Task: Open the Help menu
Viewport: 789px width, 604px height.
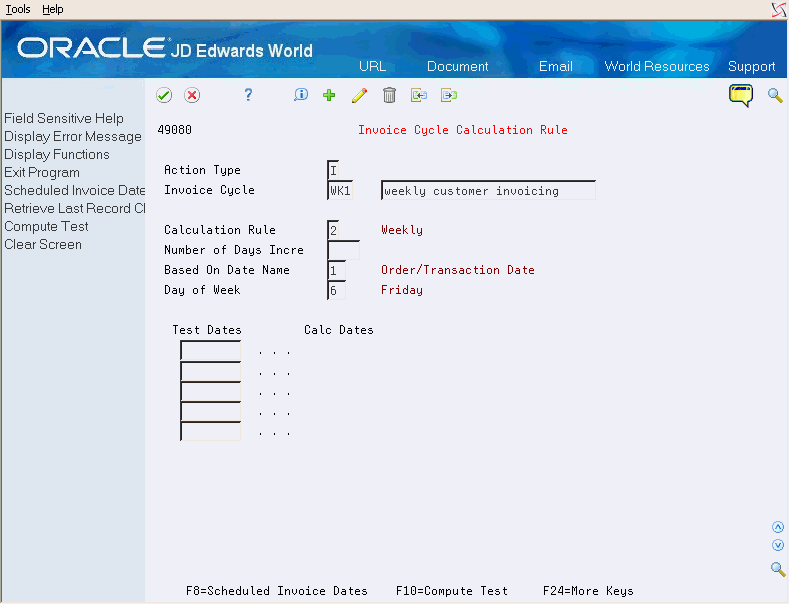Action: tap(53, 9)
